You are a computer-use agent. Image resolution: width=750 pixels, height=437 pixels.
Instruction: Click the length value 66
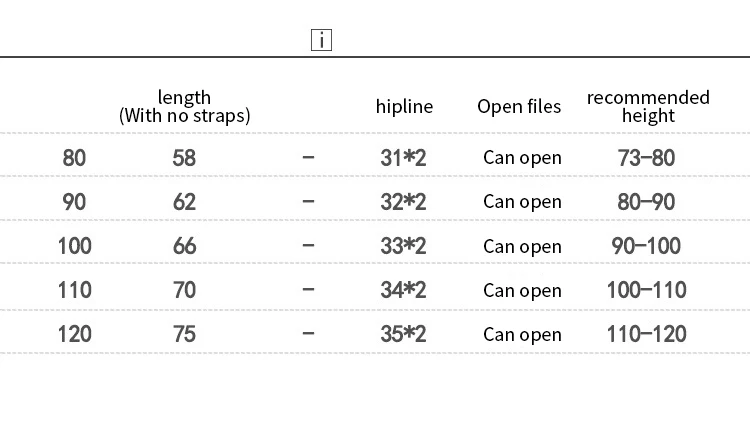(x=184, y=245)
